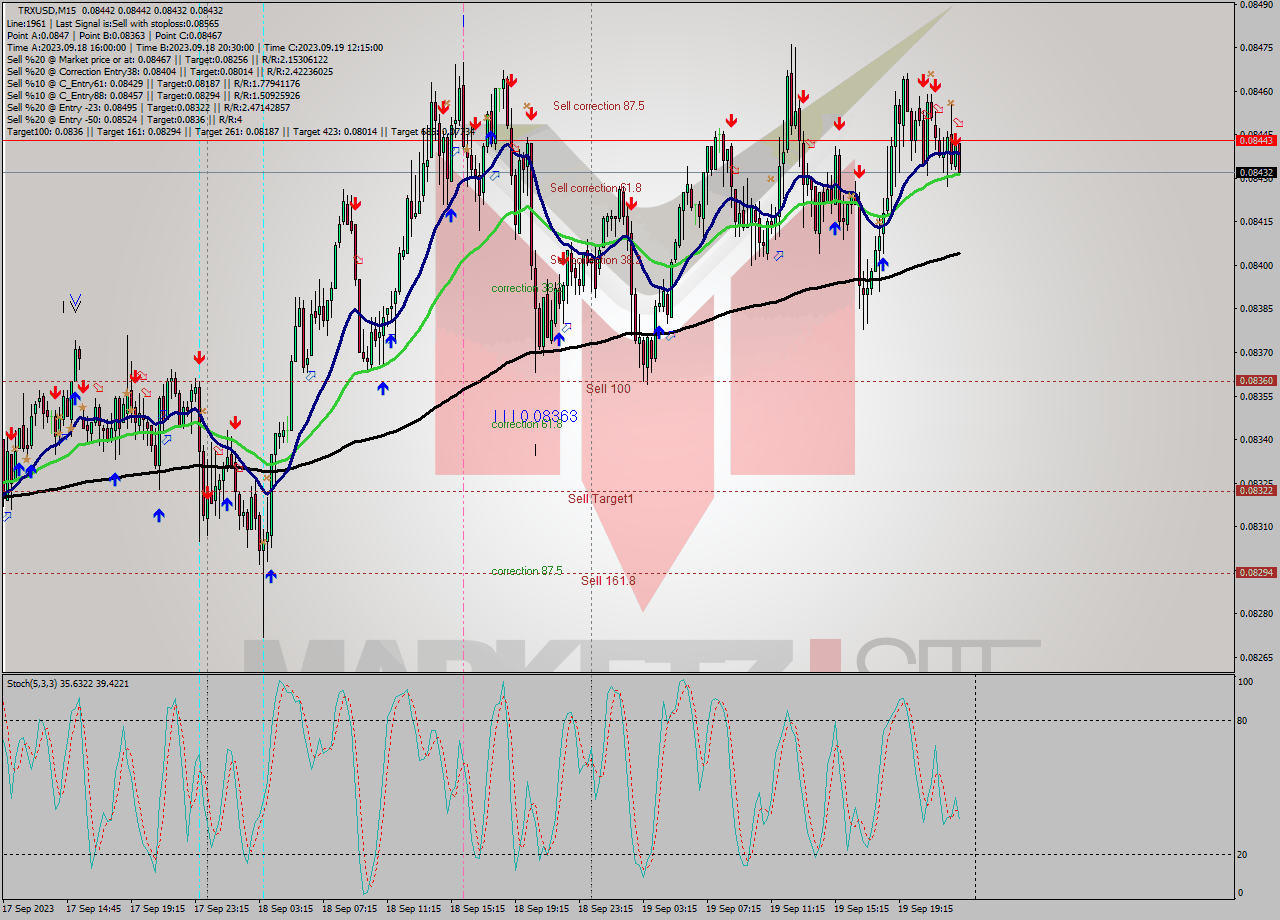Click the 0.08322 level price tag
The width and height of the screenshot is (1280, 920).
point(1256,490)
